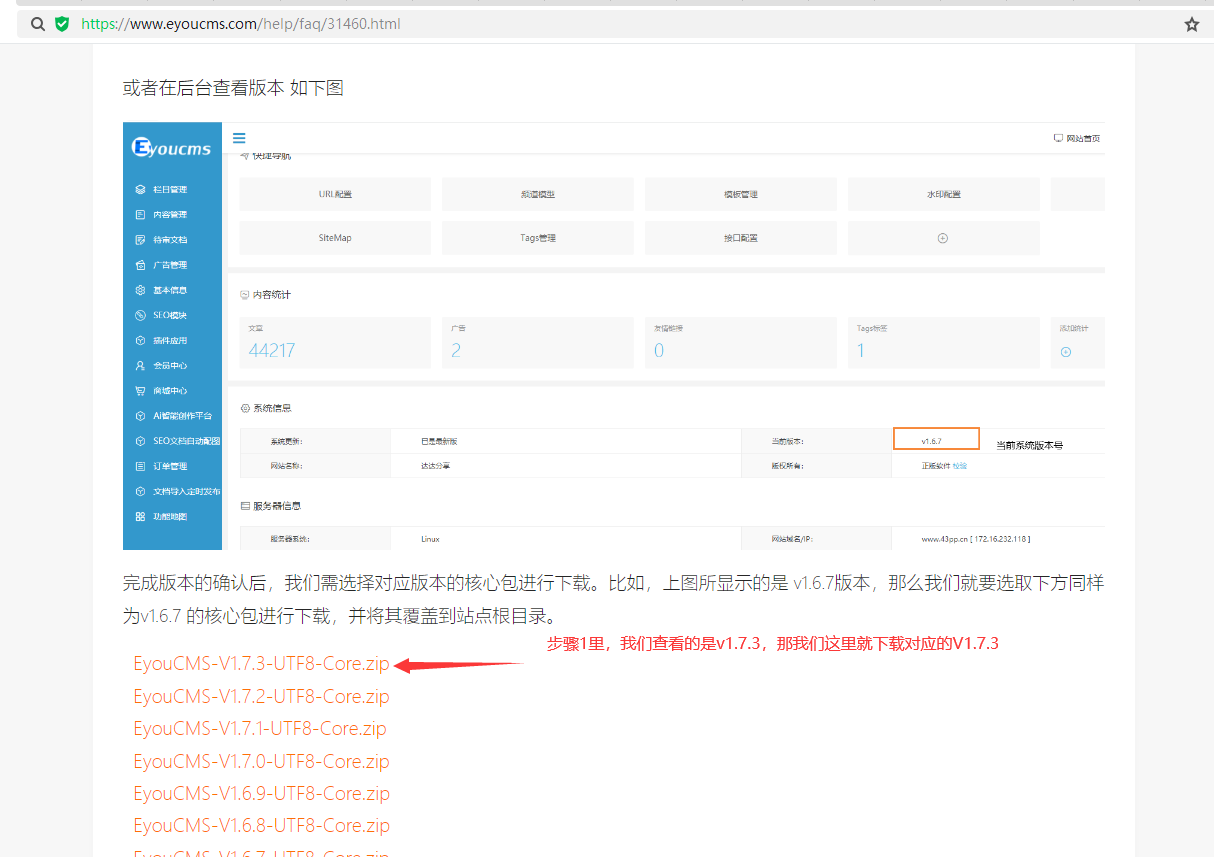The height and width of the screenshot is (857, 1214).
Task: Click the 网站首页 link at top right
Action: click(1077, 139)
